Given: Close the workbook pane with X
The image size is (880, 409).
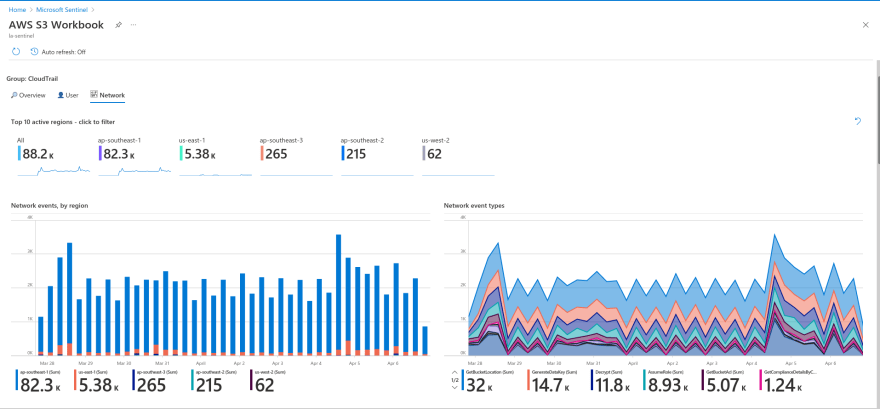Looking at the screenshot, I should click(865, 25).
